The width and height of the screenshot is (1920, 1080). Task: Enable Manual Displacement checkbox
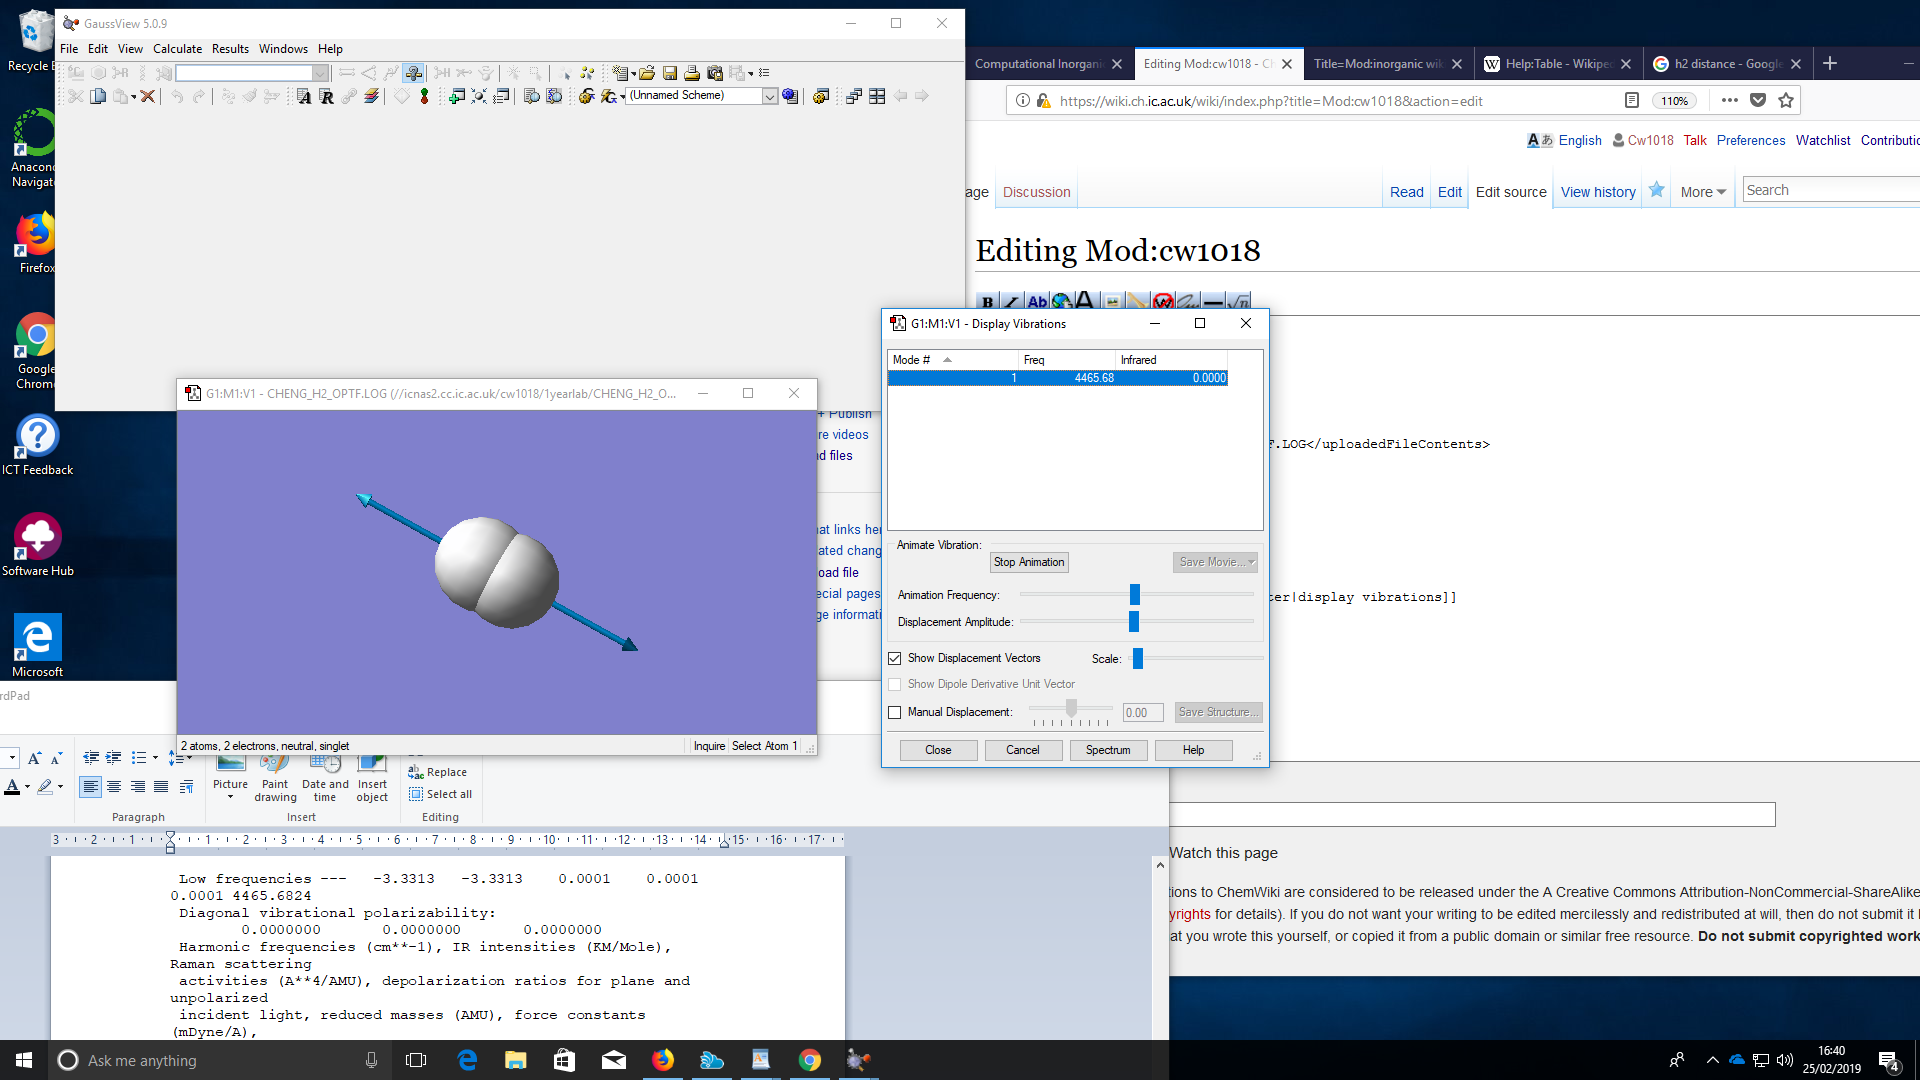pyautogui.click(x=895, y=712)
